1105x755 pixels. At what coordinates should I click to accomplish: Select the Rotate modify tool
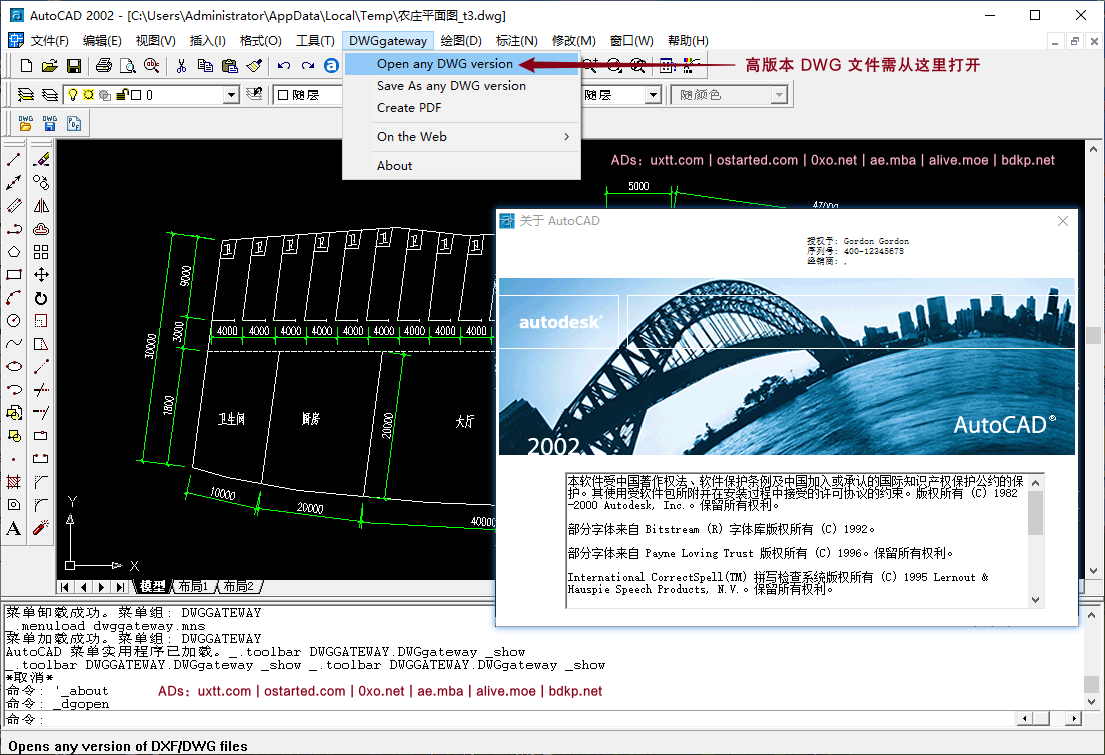click(41, 297)
